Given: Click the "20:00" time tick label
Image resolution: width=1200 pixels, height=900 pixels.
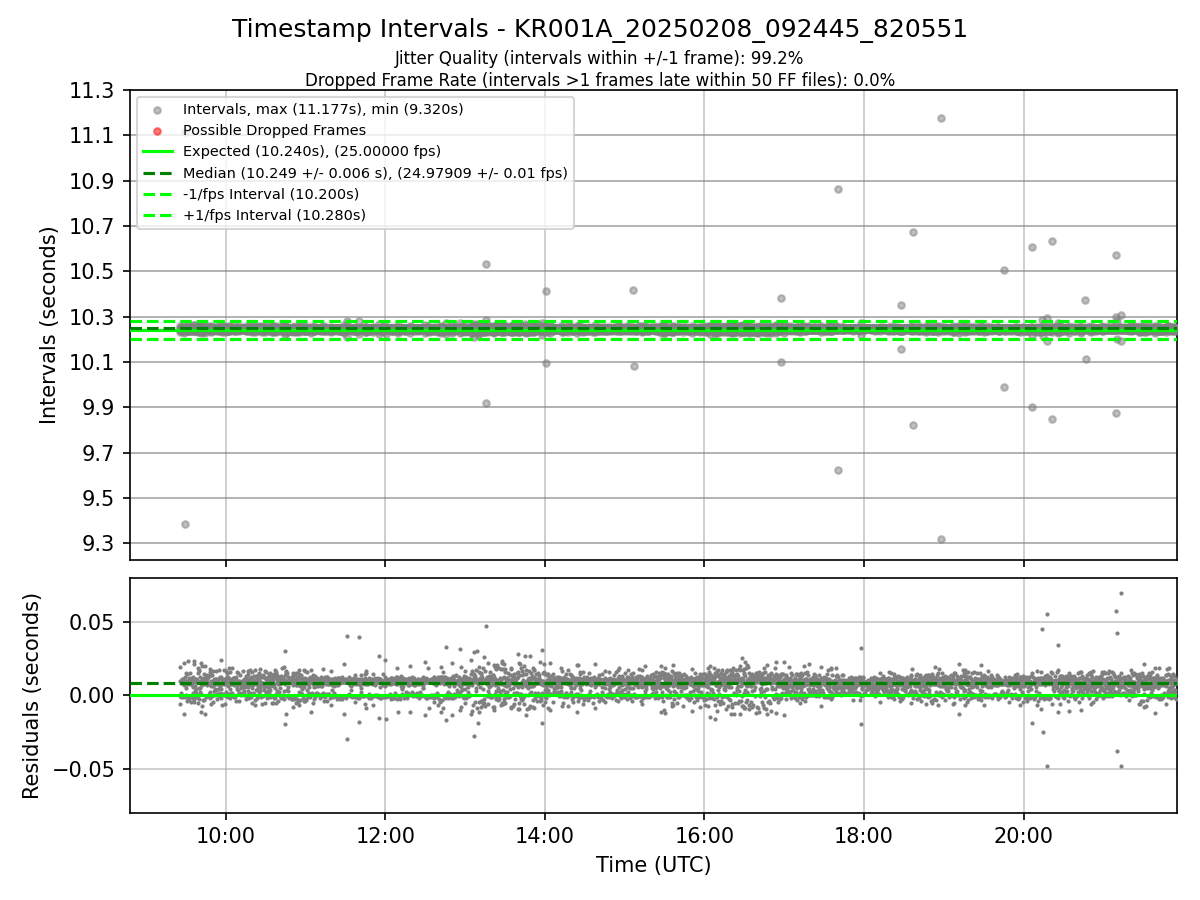Looking at the screenshot, I should (x=1023, y=836).
